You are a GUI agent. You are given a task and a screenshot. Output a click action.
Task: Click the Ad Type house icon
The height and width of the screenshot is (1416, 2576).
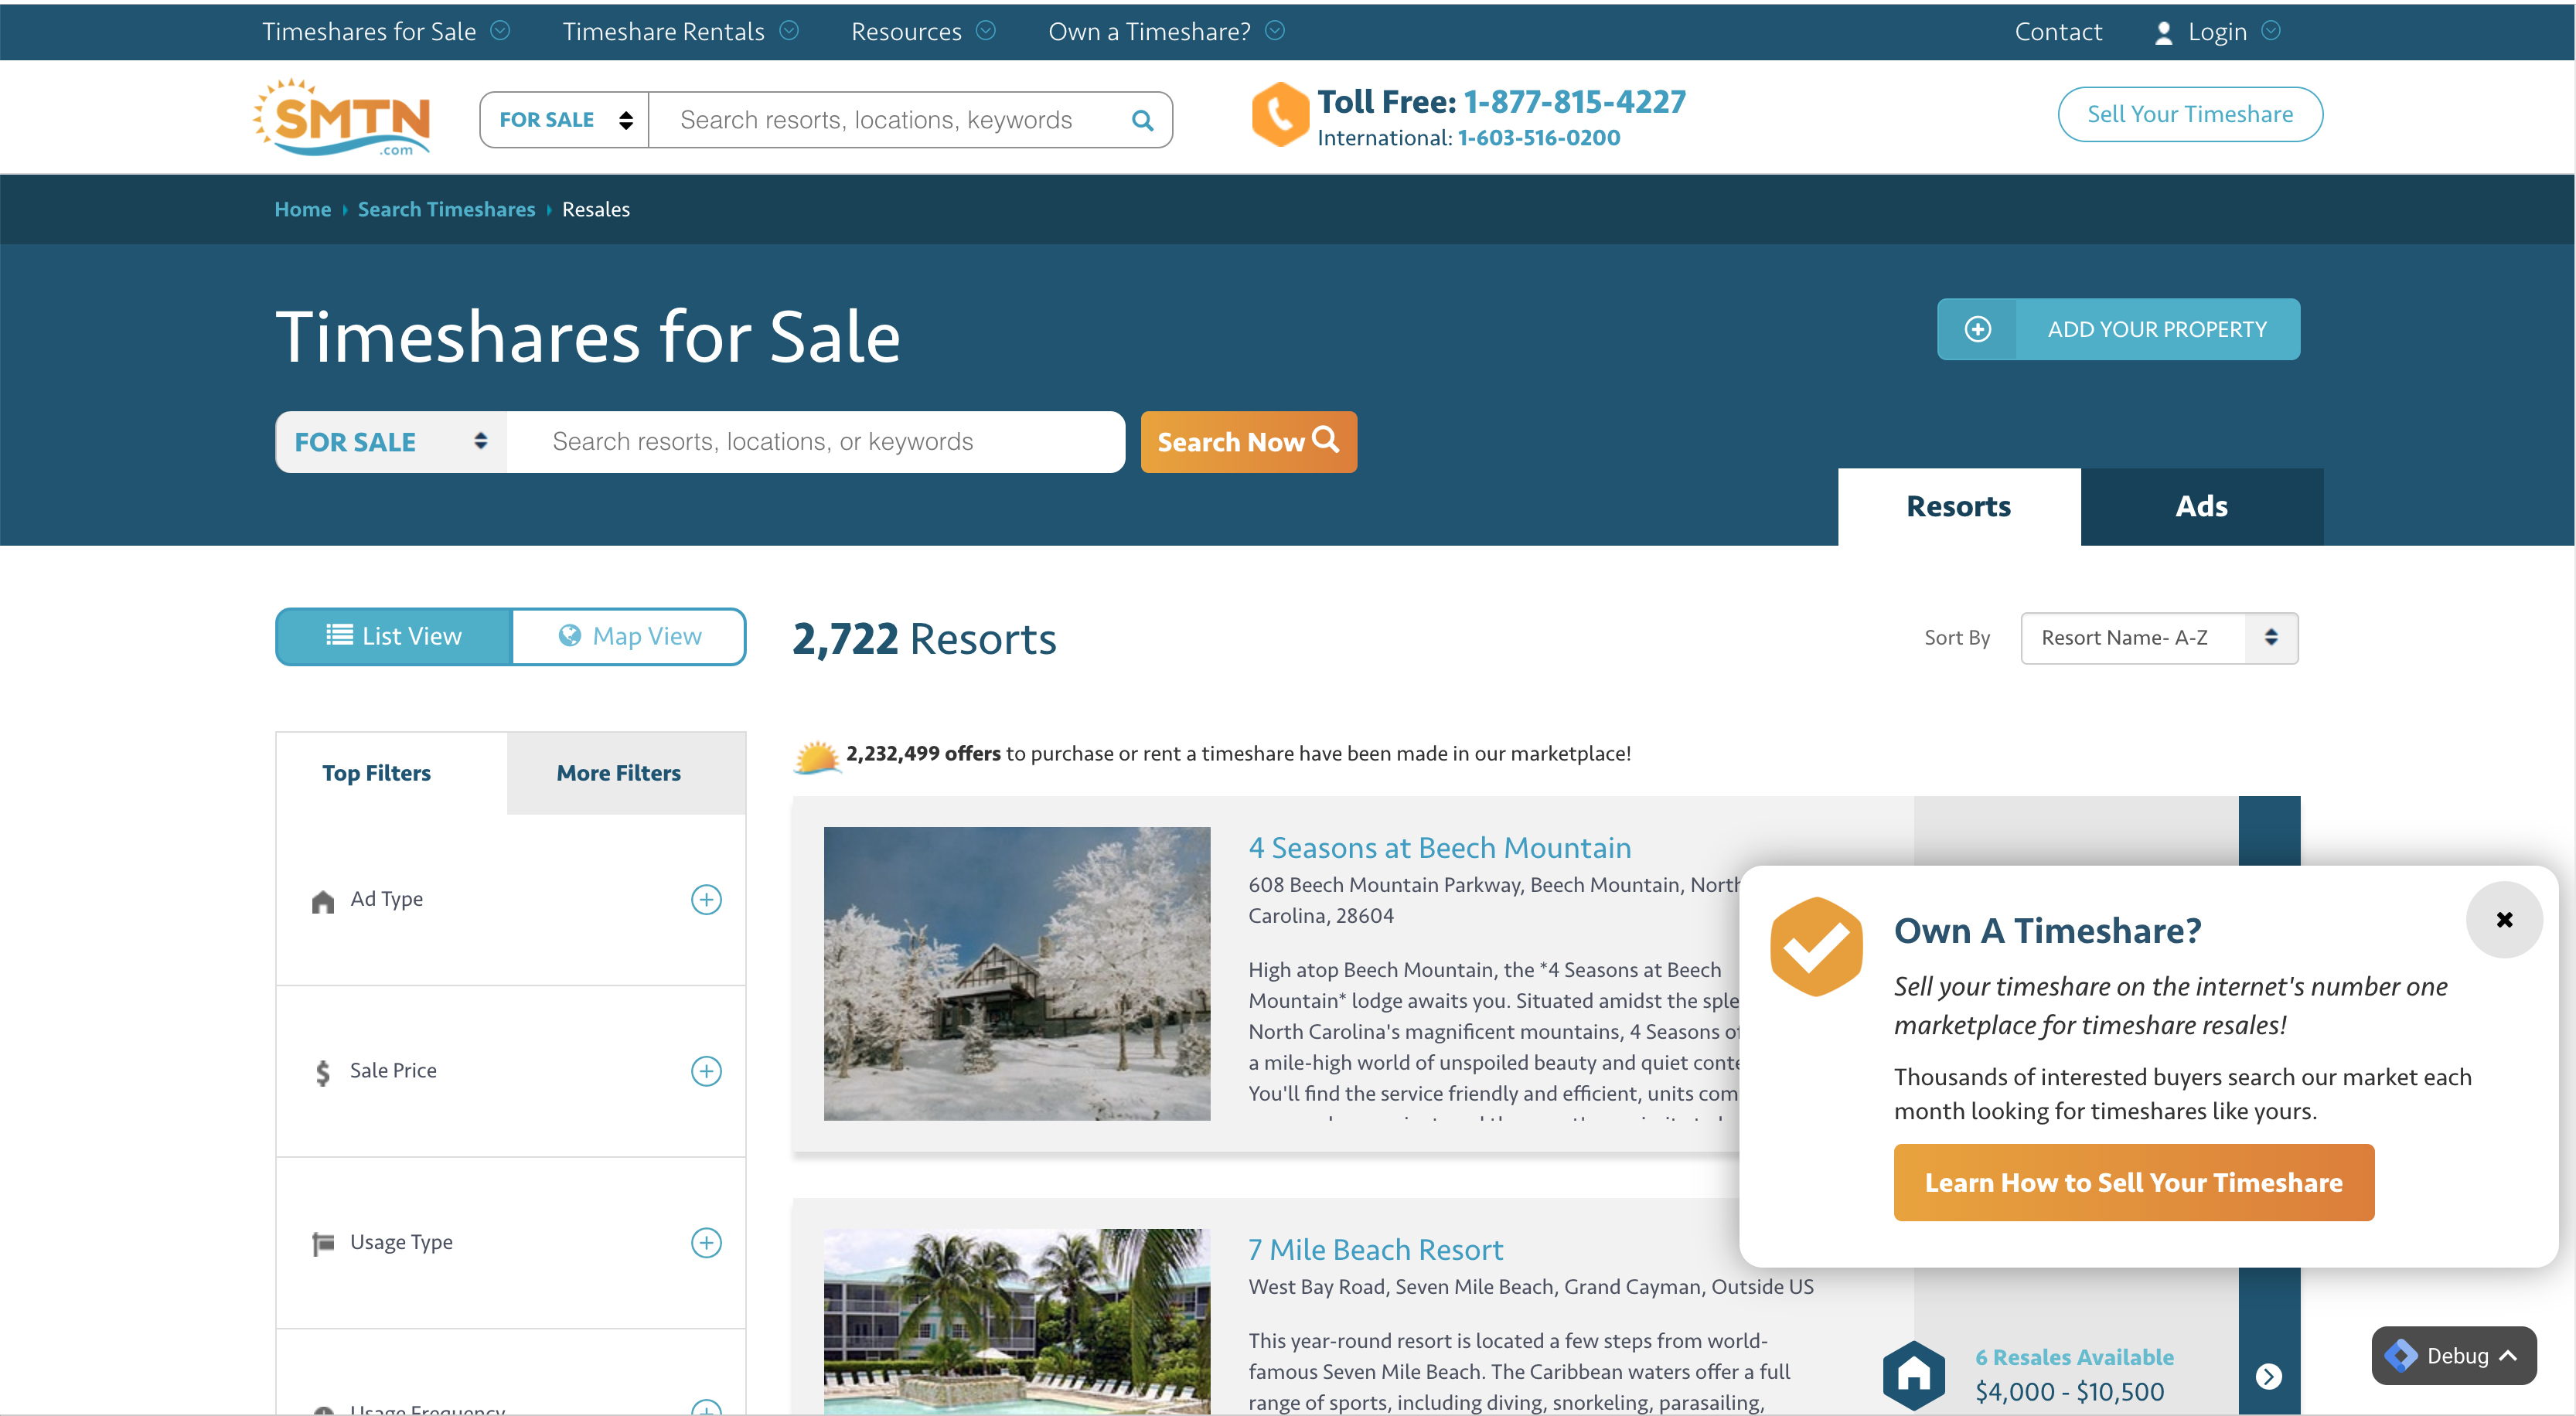point(322,901)
